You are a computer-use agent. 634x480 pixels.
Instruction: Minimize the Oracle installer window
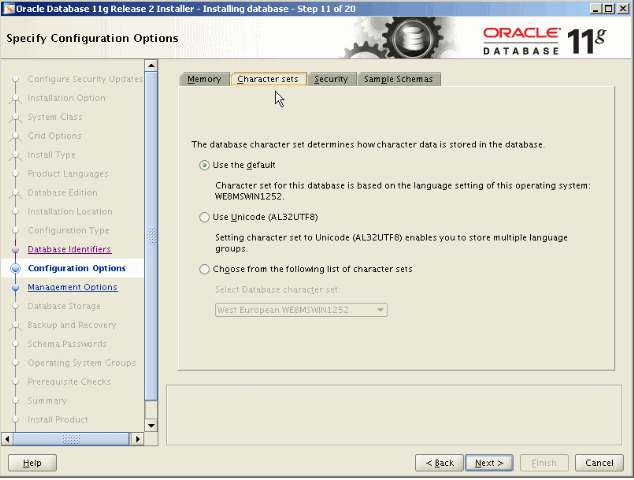pyautogui.click(x=595, y=9)
